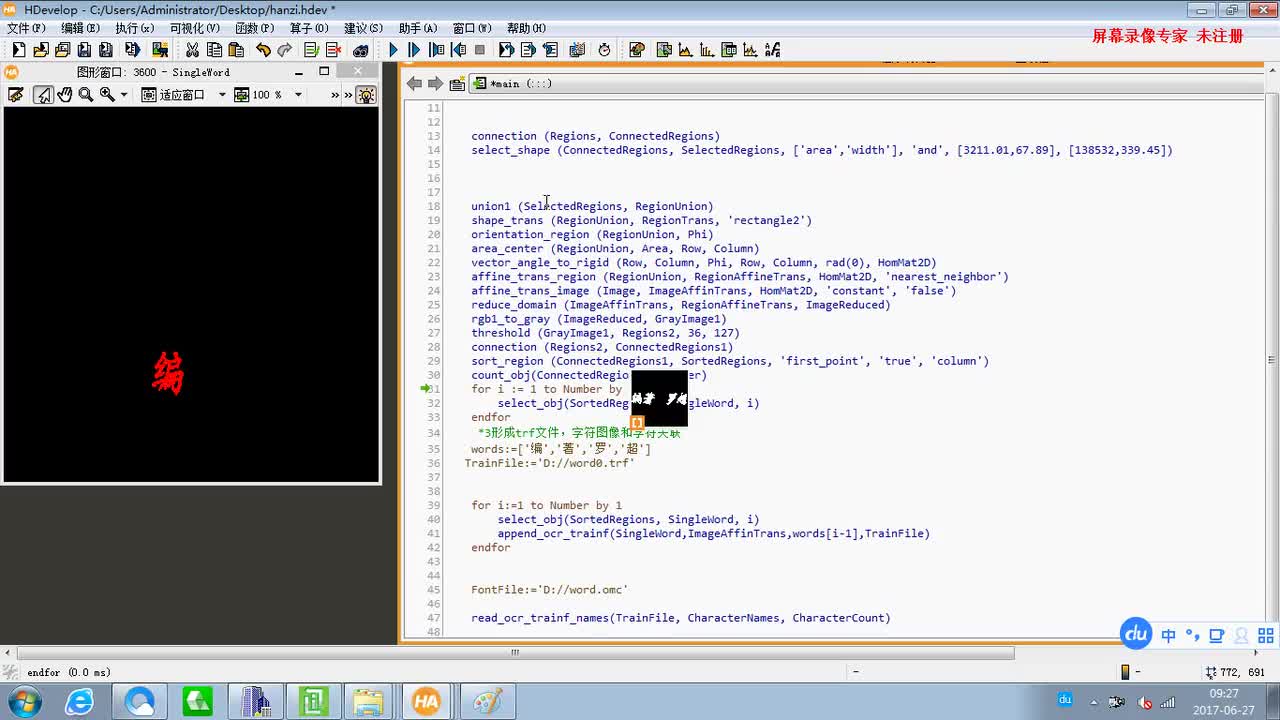The image size is (1280, 720).
Task: Click the Deactivate lines icon with red X
Action: (333, 50)
